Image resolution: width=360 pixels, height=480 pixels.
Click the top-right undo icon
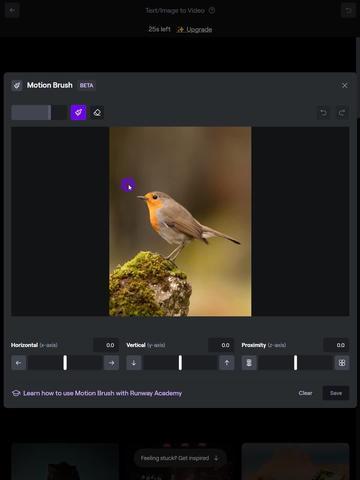click(348, 11)
